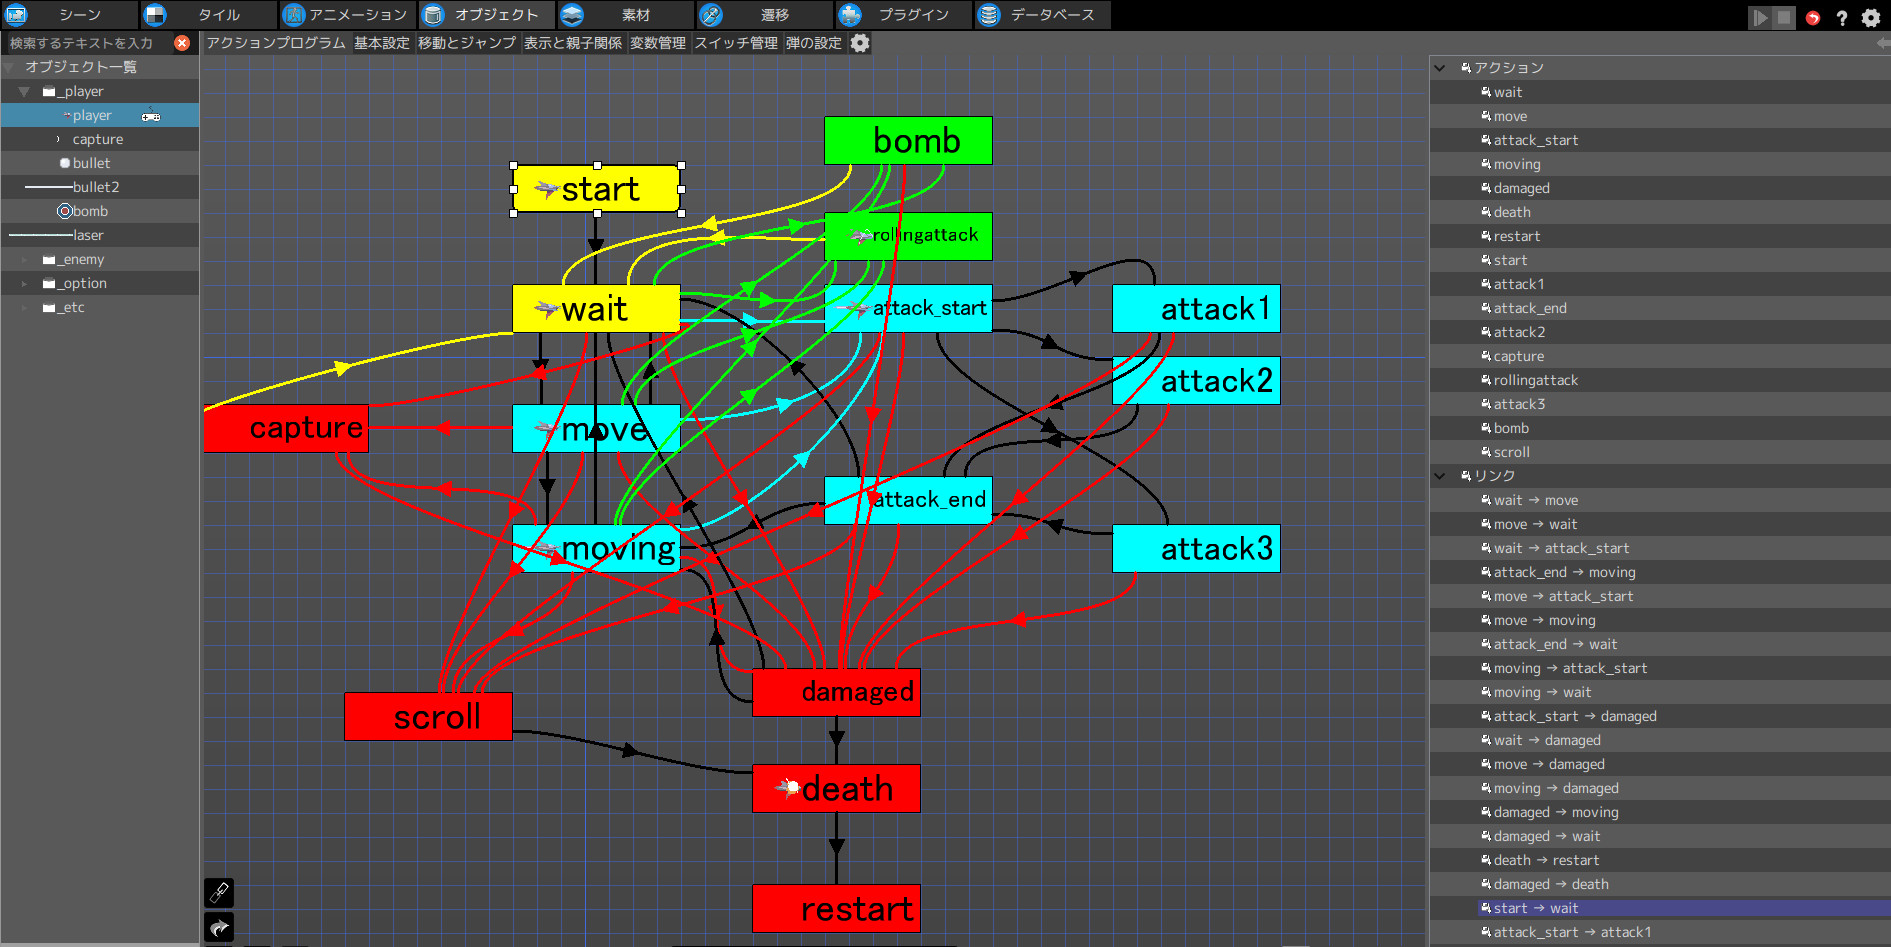Switch to the アニメーション tab
Screen dimensions: 1891x947
(x=345, y=15)
